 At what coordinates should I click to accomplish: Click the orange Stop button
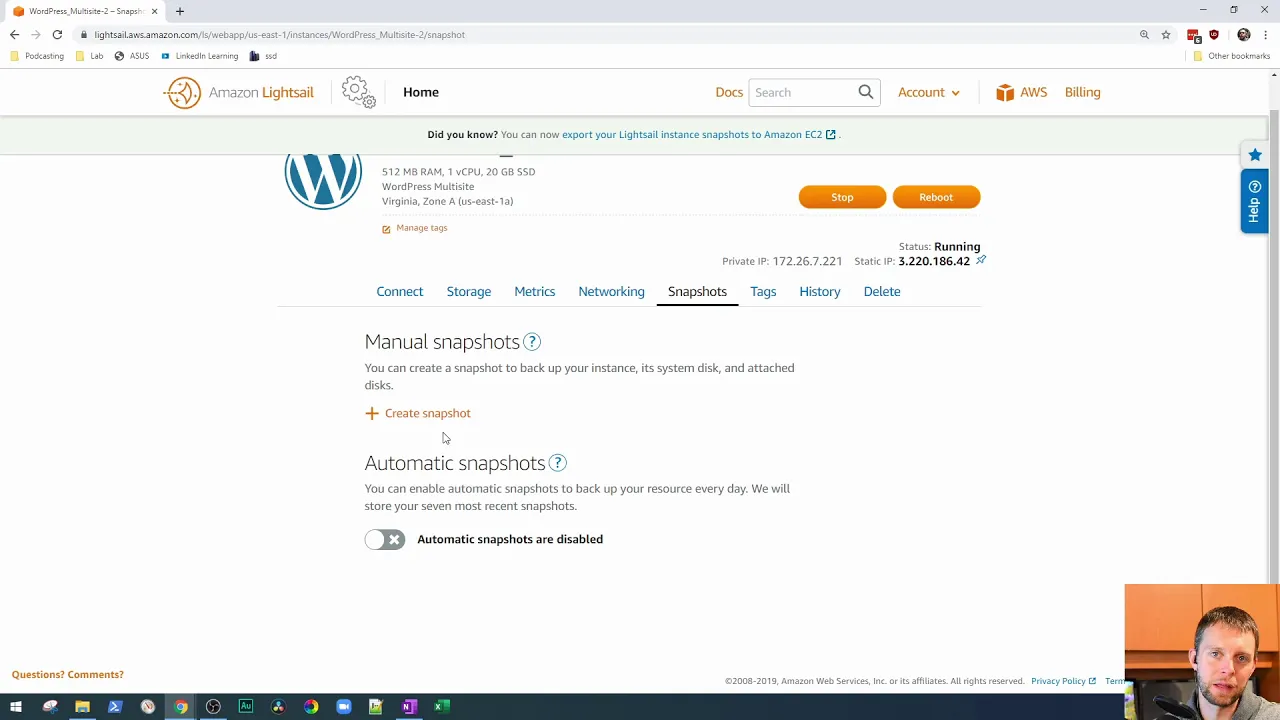[842, 197]
